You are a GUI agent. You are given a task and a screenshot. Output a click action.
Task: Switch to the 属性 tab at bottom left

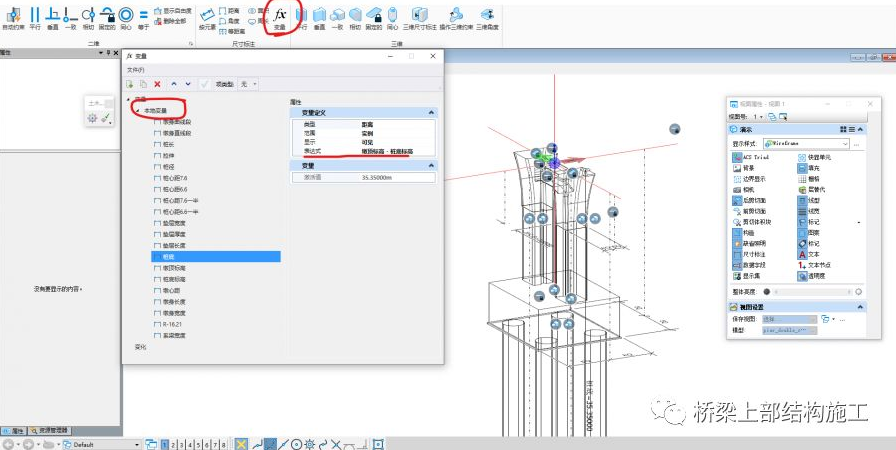point(13,431)
